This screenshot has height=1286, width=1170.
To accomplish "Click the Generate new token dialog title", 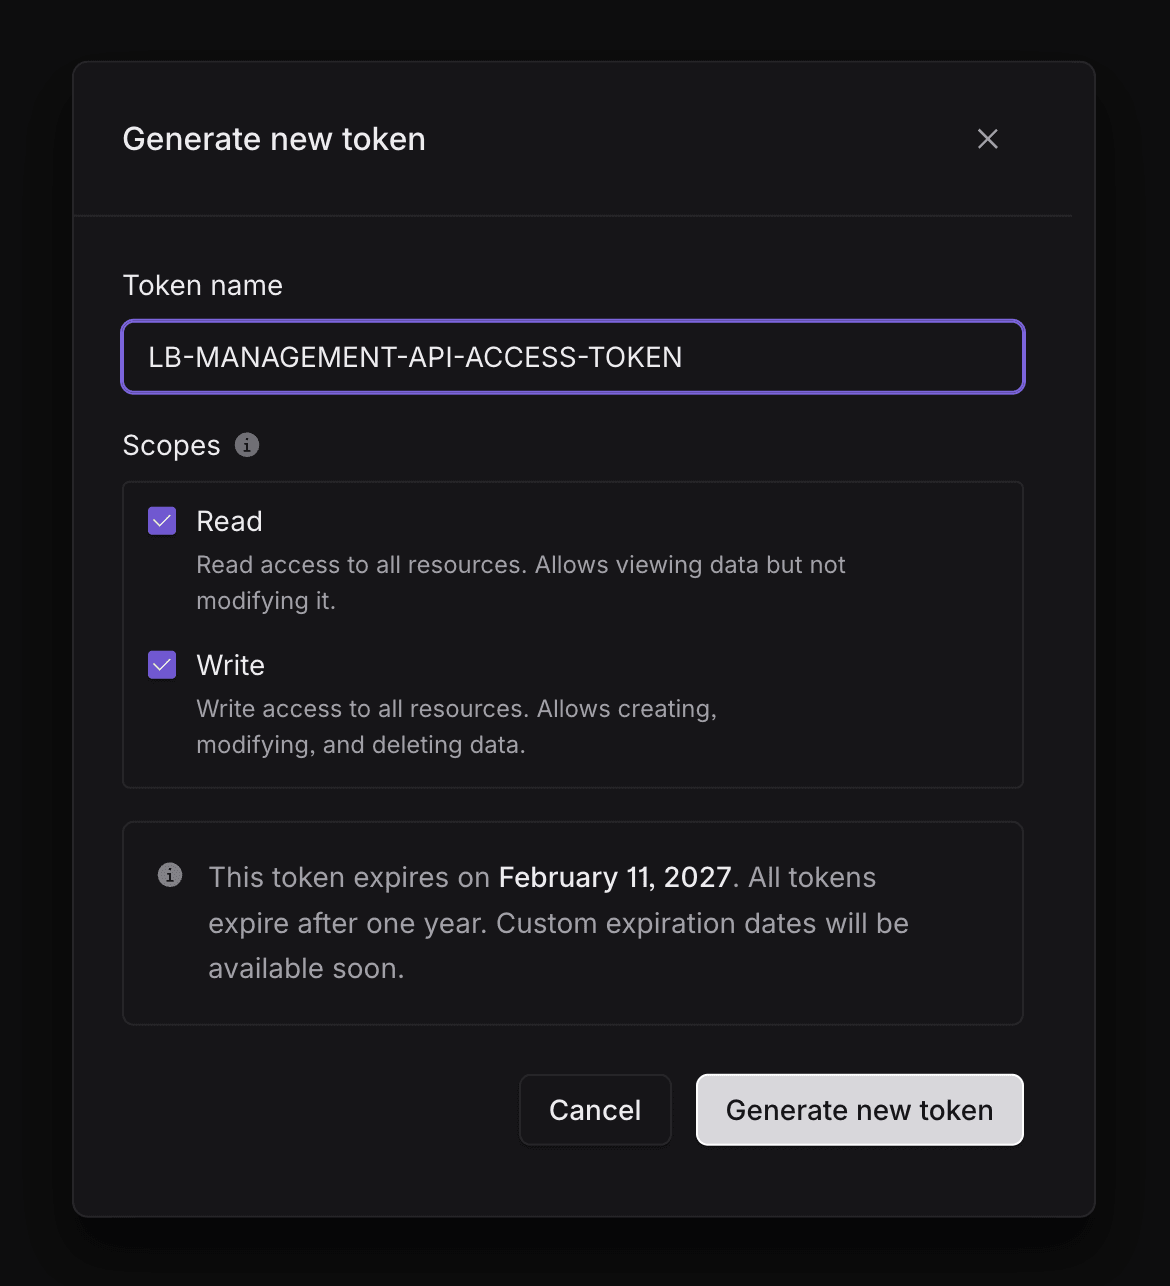I will tap(274, 139).
